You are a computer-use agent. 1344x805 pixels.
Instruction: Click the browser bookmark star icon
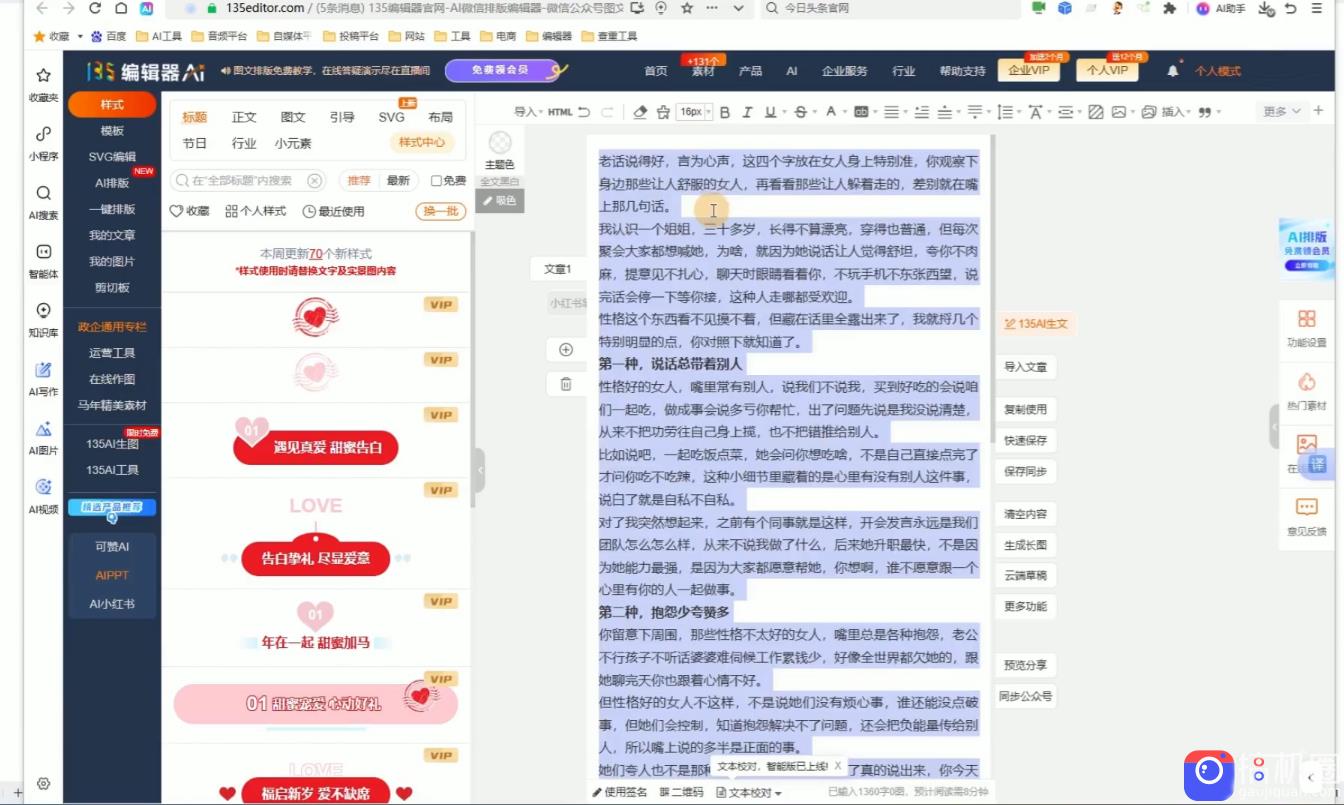687,8
